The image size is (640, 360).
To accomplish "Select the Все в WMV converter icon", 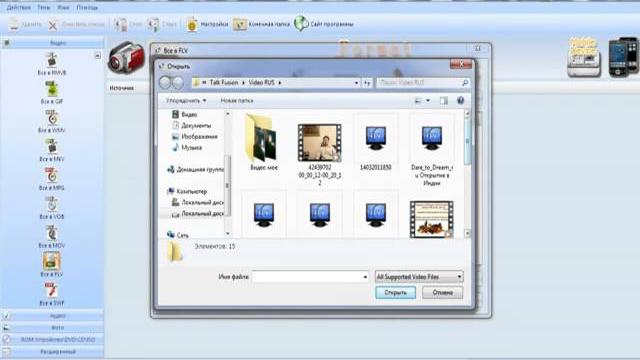I will click(x=51, y=118).
